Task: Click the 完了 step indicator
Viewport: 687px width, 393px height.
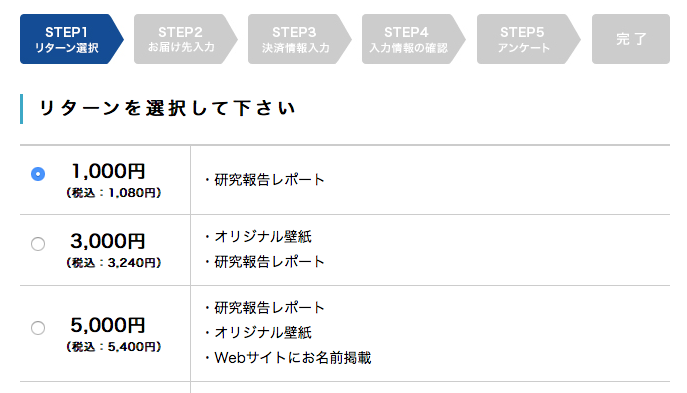Action: coord(631,39)
